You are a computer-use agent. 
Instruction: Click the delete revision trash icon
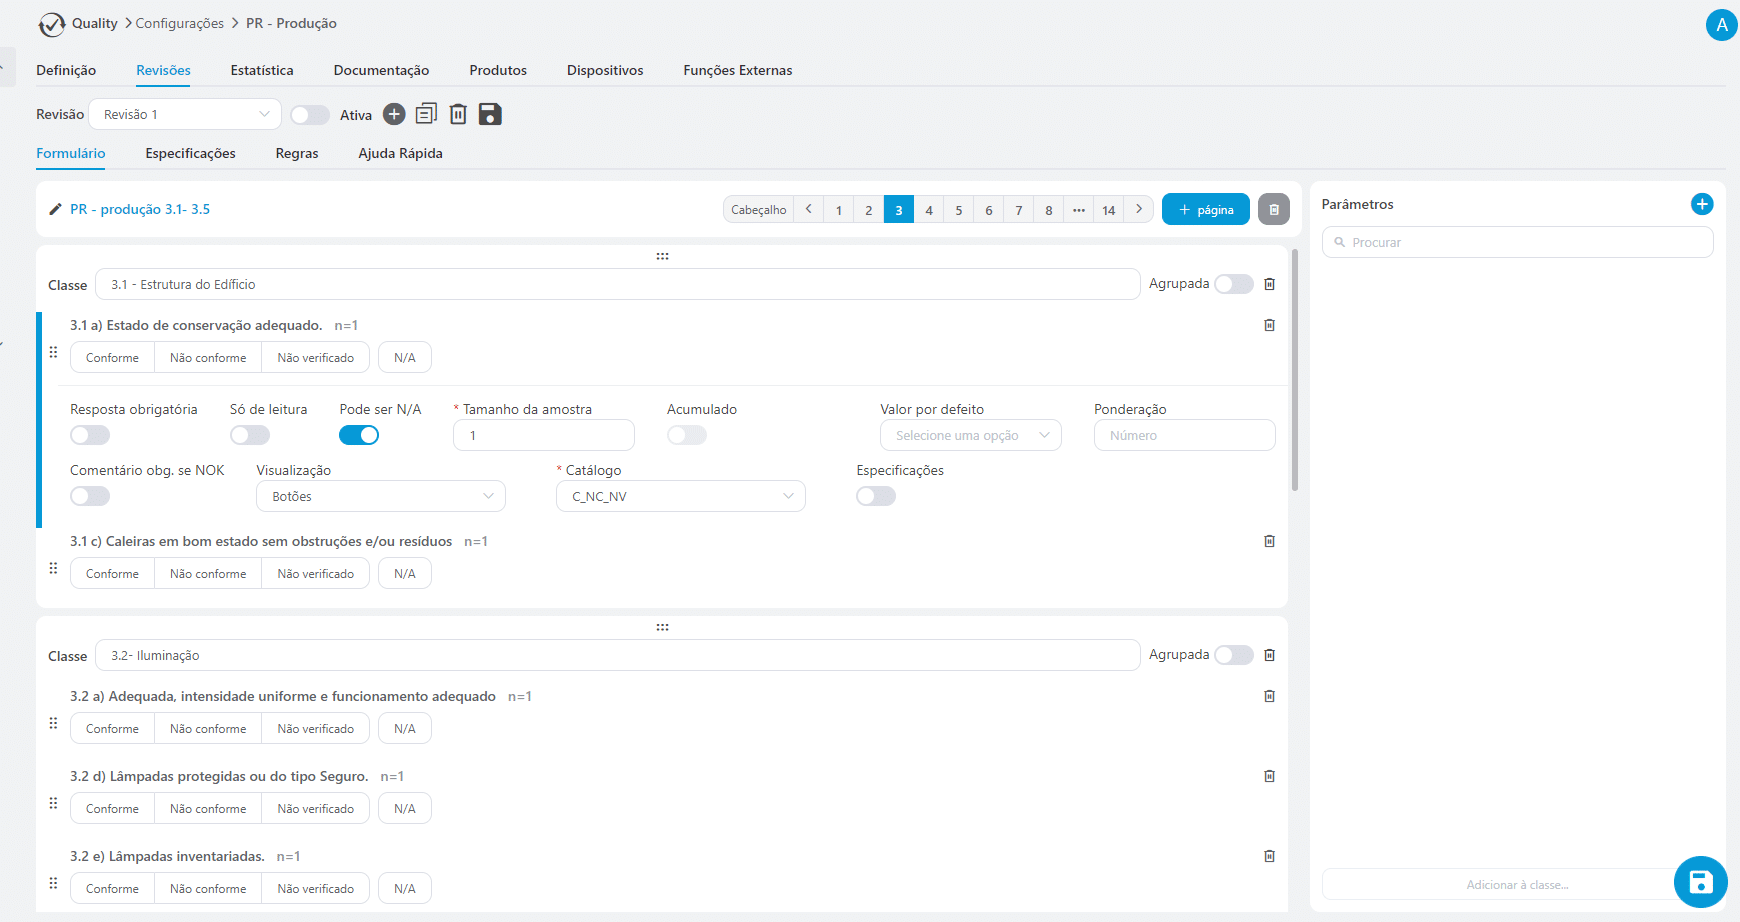(458, 114)
